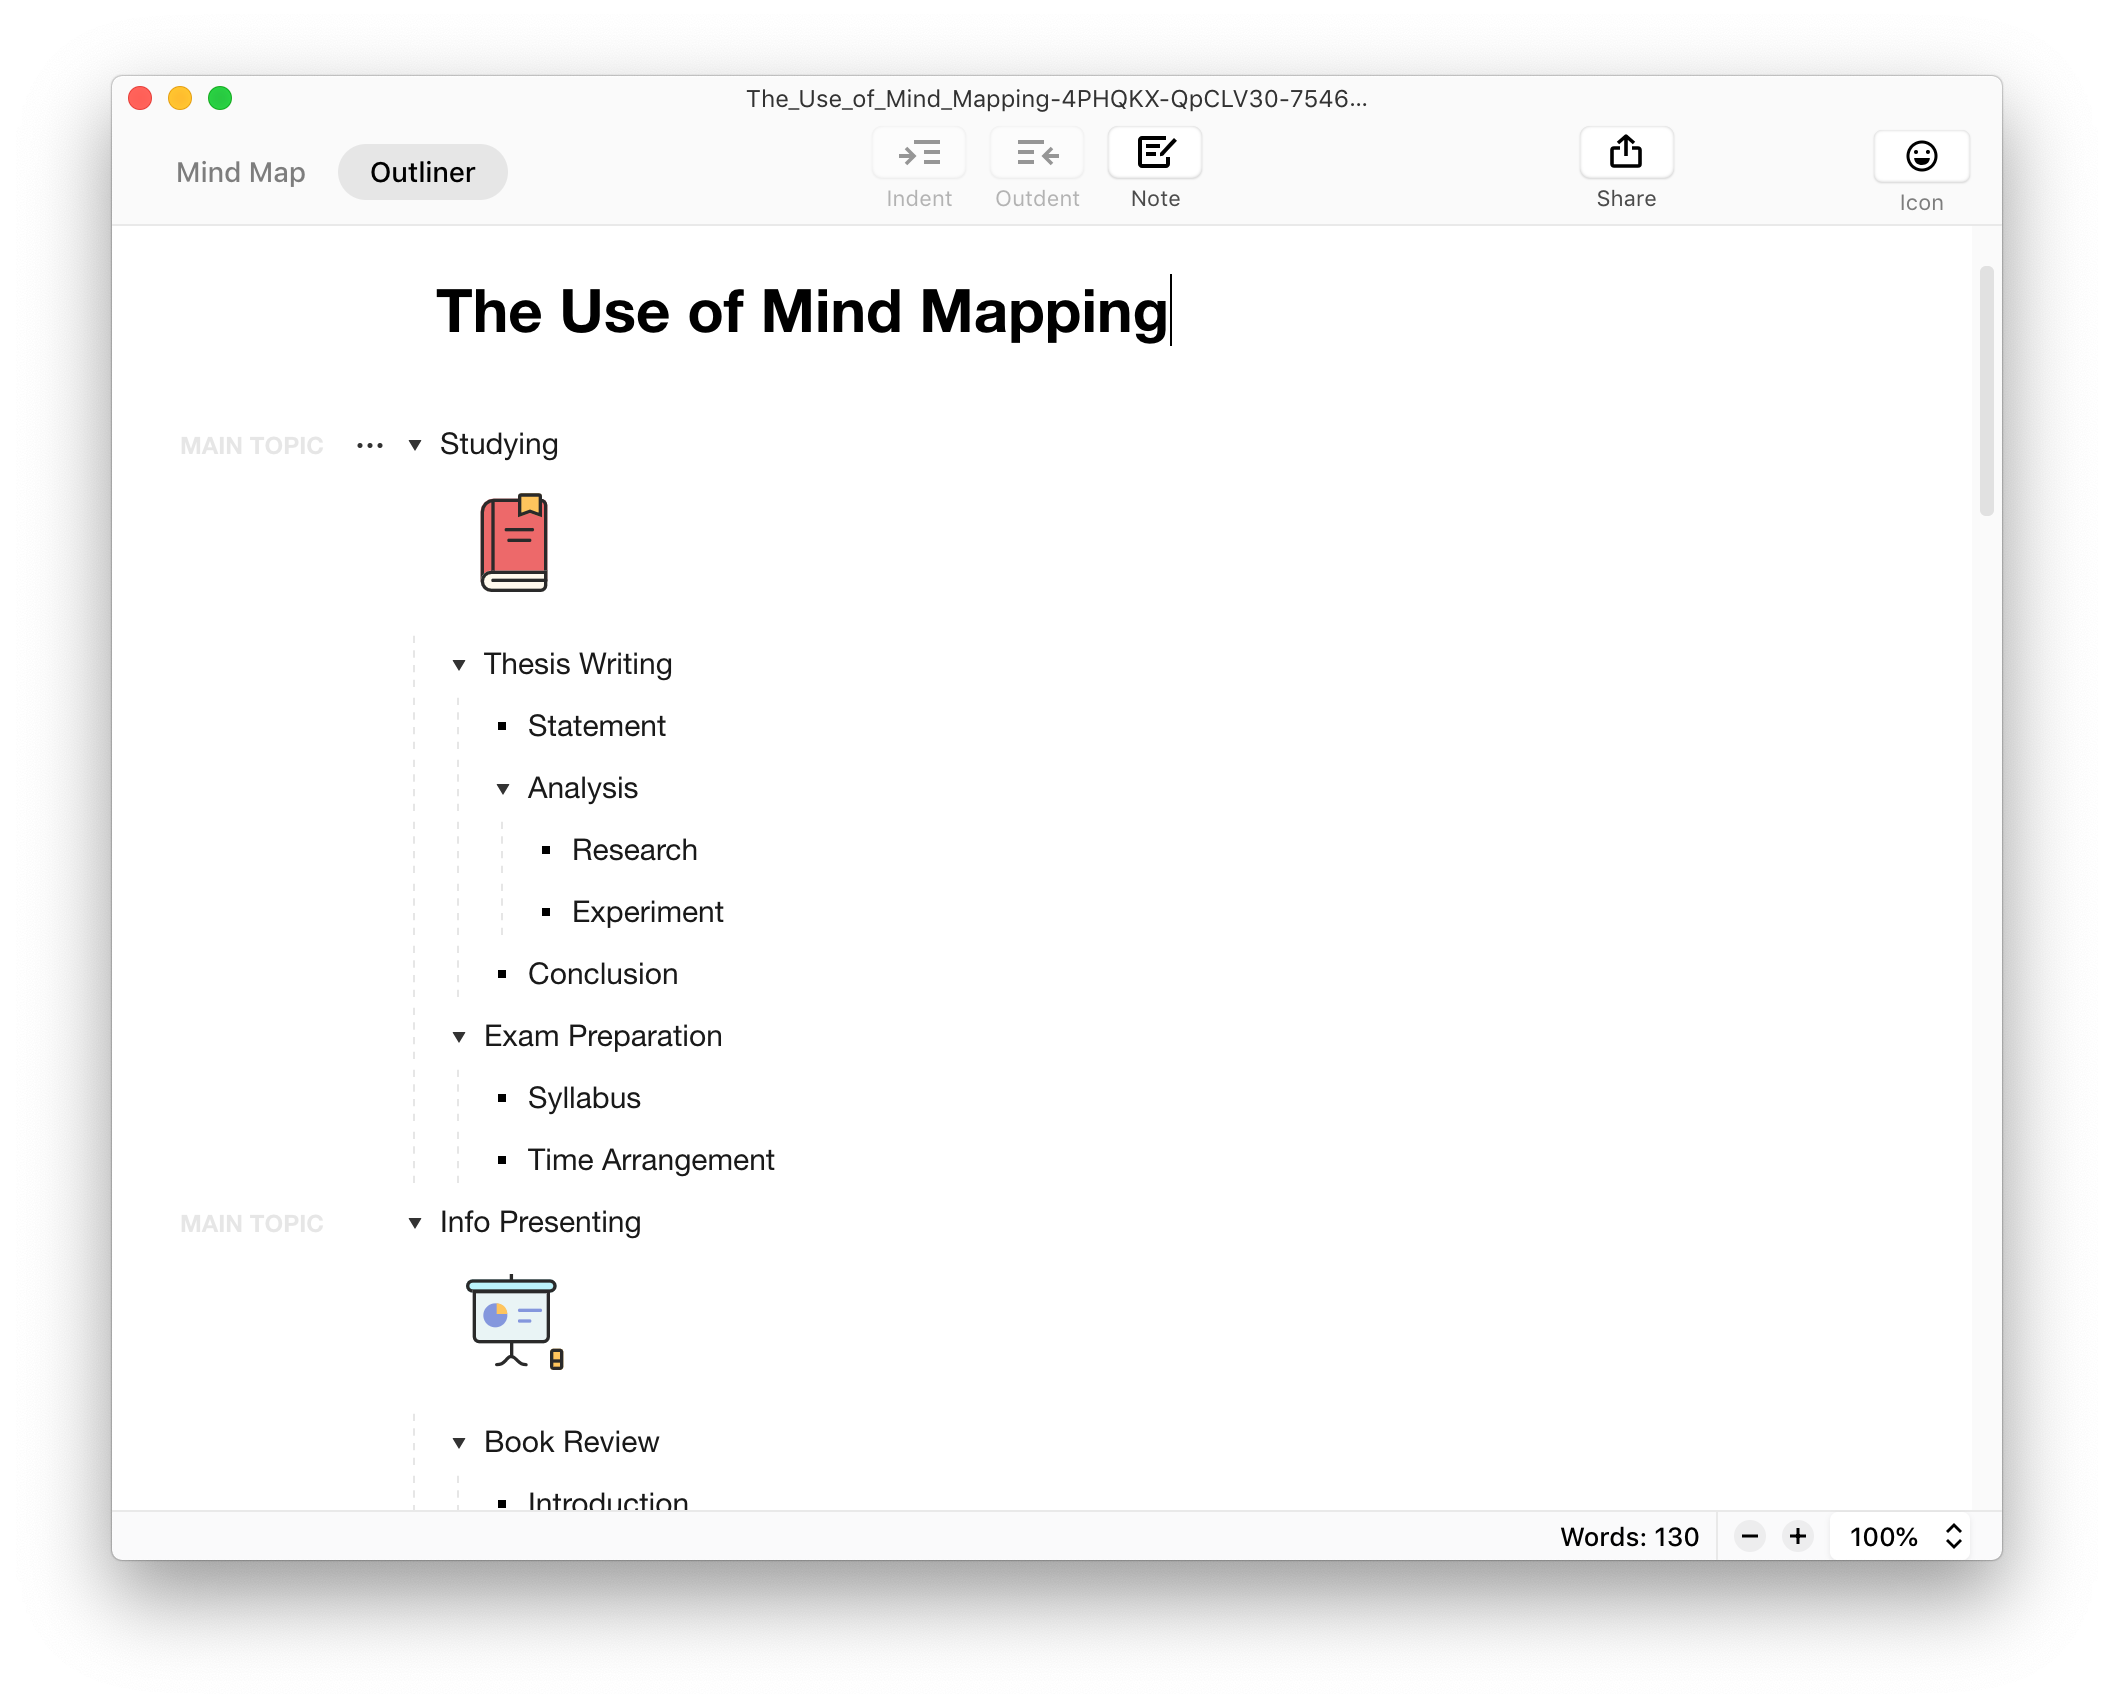The image size is (2114, 1708).
Task: Collapse the Studying main topic
Action: pyautogui.click(x=415, y=445)
